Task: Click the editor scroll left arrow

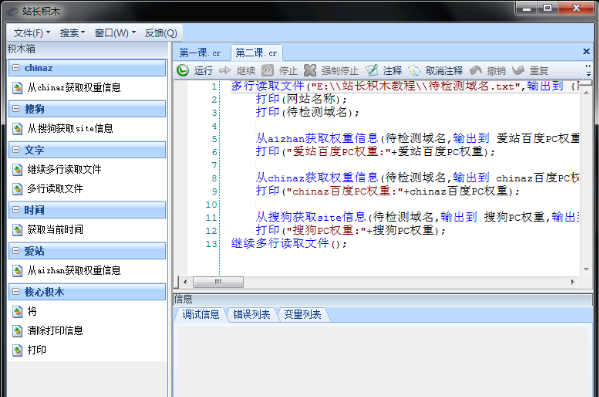Action: pyautogui.click(x=185, y=282)
